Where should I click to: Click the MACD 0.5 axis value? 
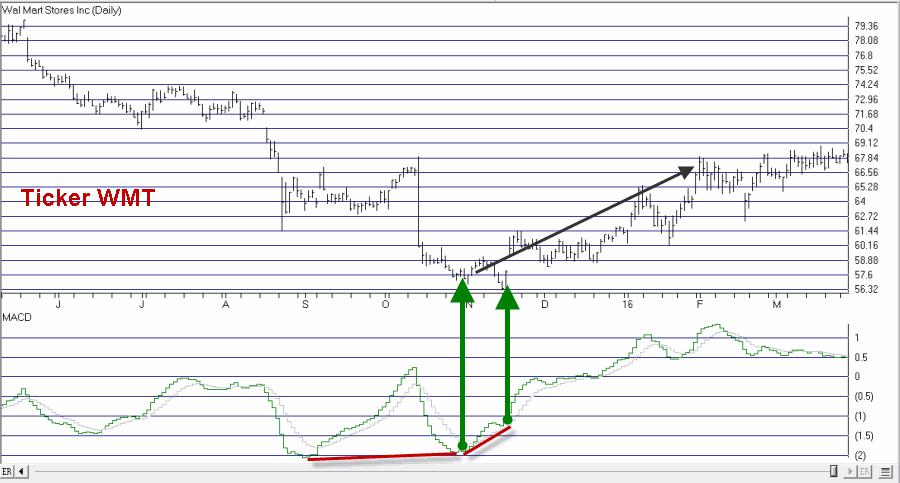[x=861, y=358]
